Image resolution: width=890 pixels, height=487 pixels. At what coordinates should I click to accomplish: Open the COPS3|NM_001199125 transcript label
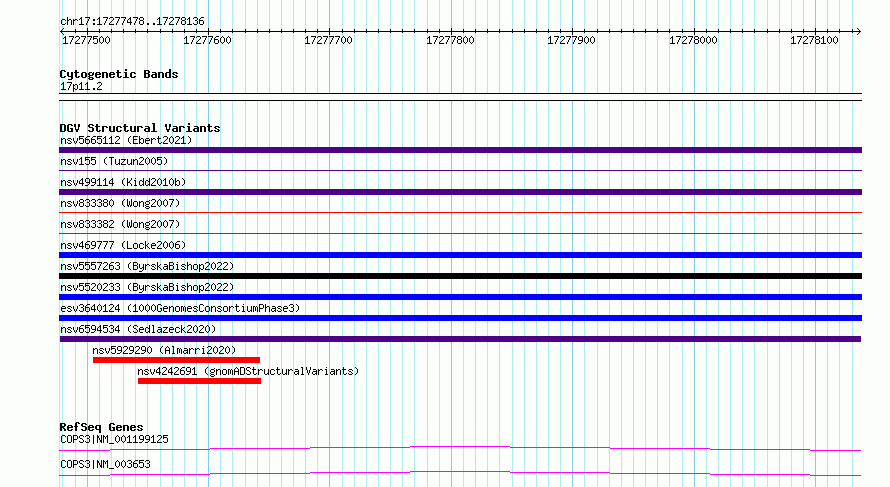tap(114, 439)
